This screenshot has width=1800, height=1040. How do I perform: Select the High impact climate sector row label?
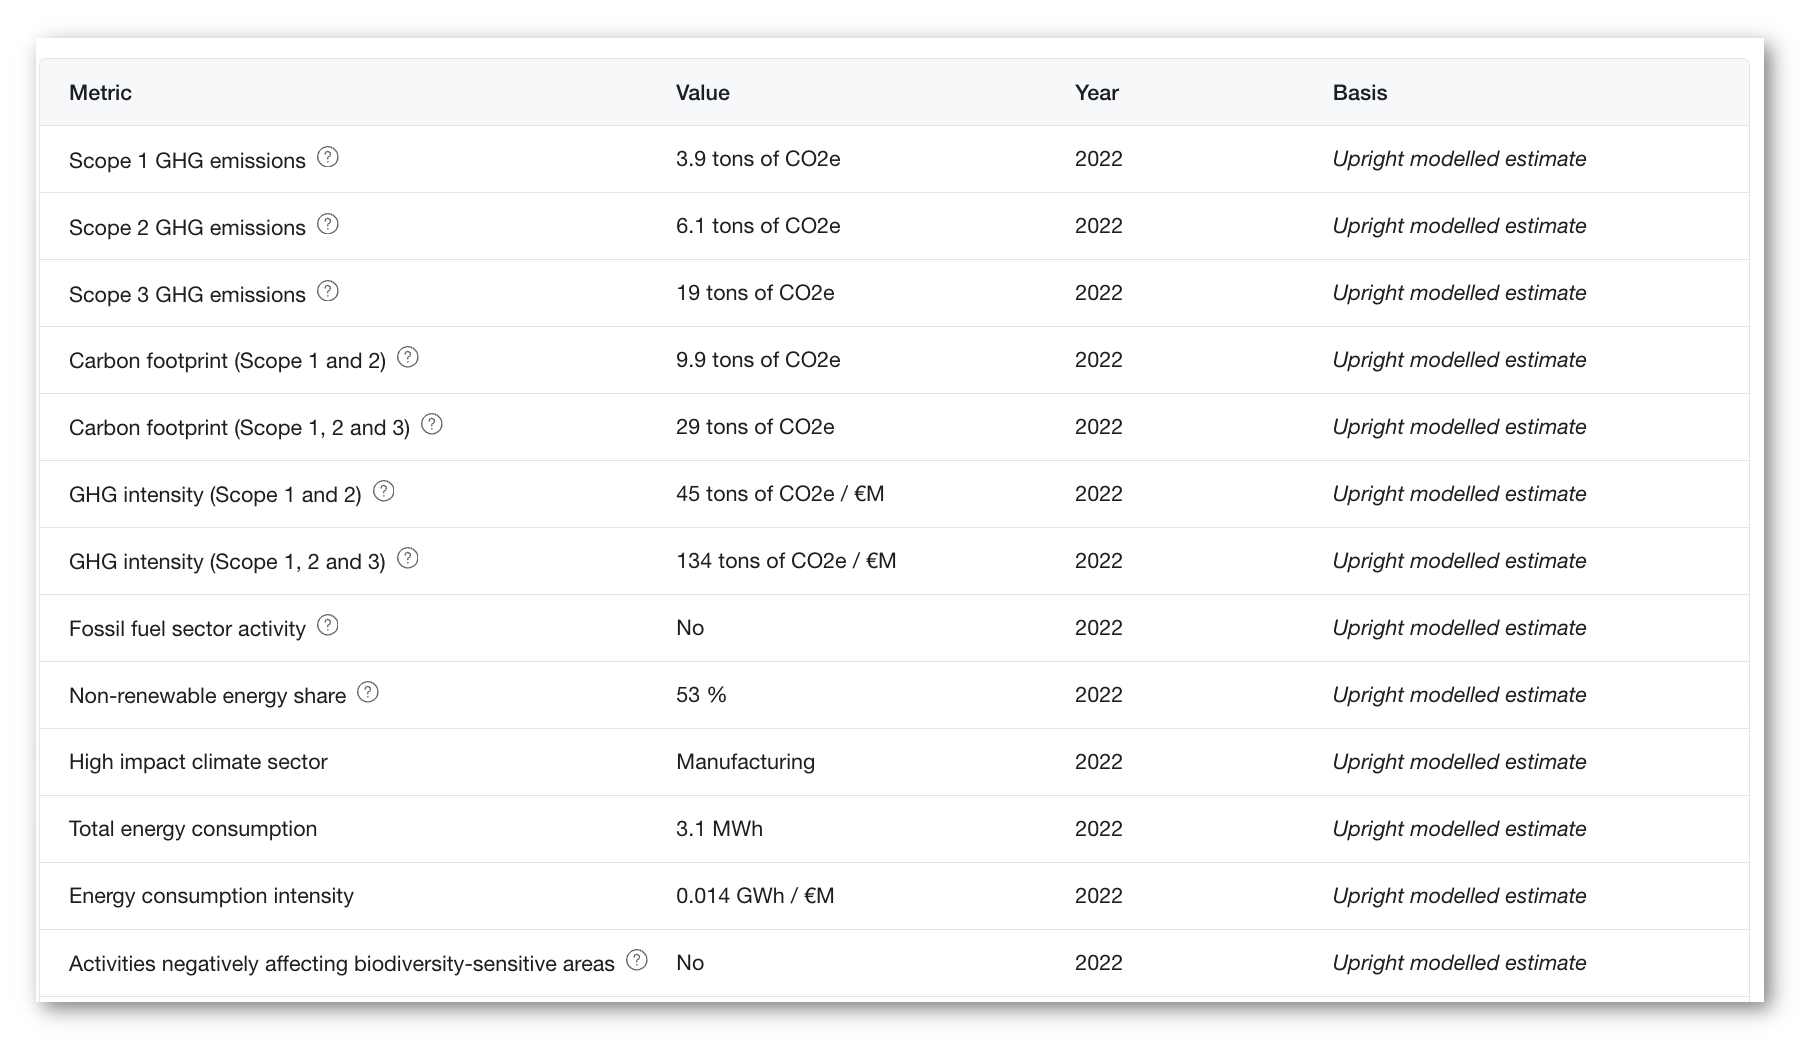click(198, 762)
